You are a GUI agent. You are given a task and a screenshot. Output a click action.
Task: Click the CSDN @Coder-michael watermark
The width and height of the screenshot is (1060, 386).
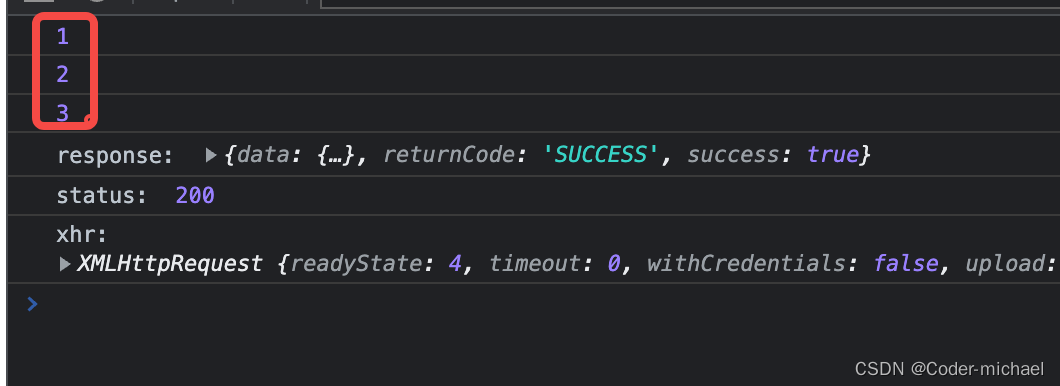click(949, 368)
